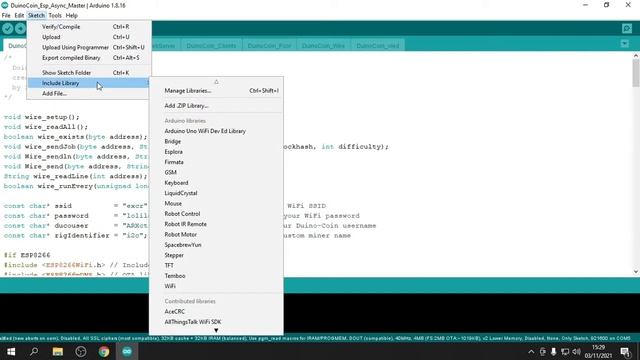Click the microphone tray icon
This screenshot has width=640, height=360.
coord(553,351)
